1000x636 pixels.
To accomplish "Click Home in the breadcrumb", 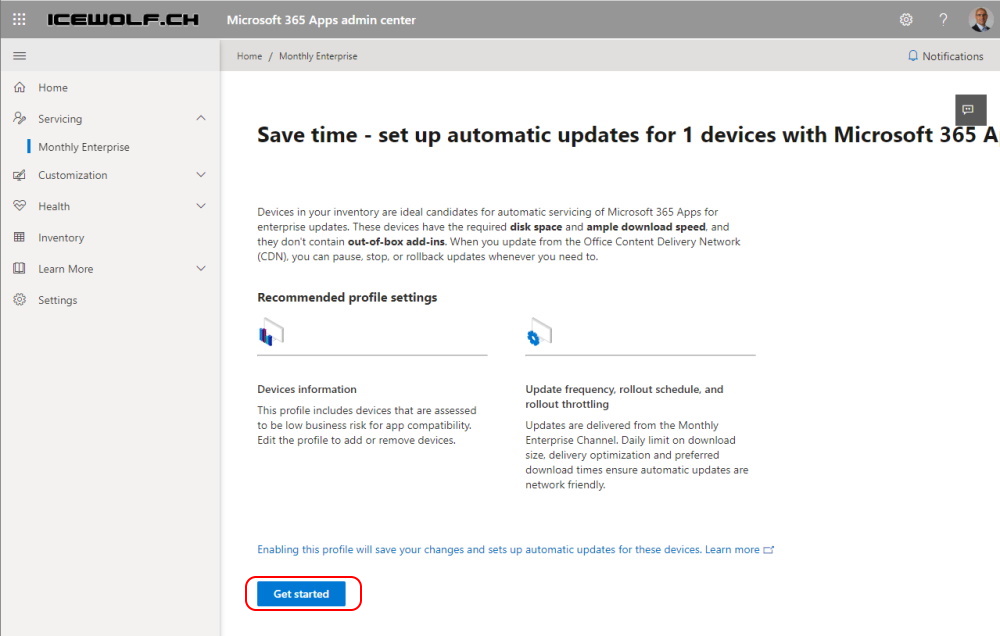I will pyautogui.click(x=249, y=56).
